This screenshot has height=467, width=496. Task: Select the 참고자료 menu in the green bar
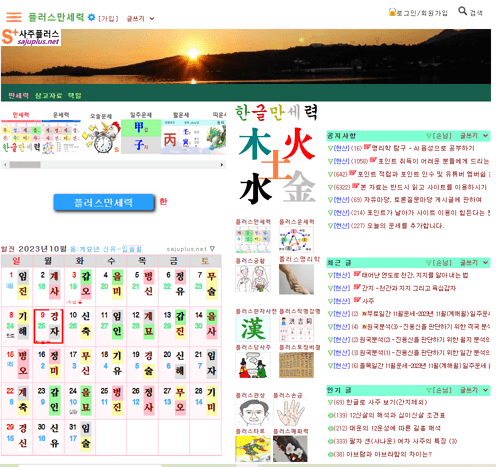[x=49, y=96]
